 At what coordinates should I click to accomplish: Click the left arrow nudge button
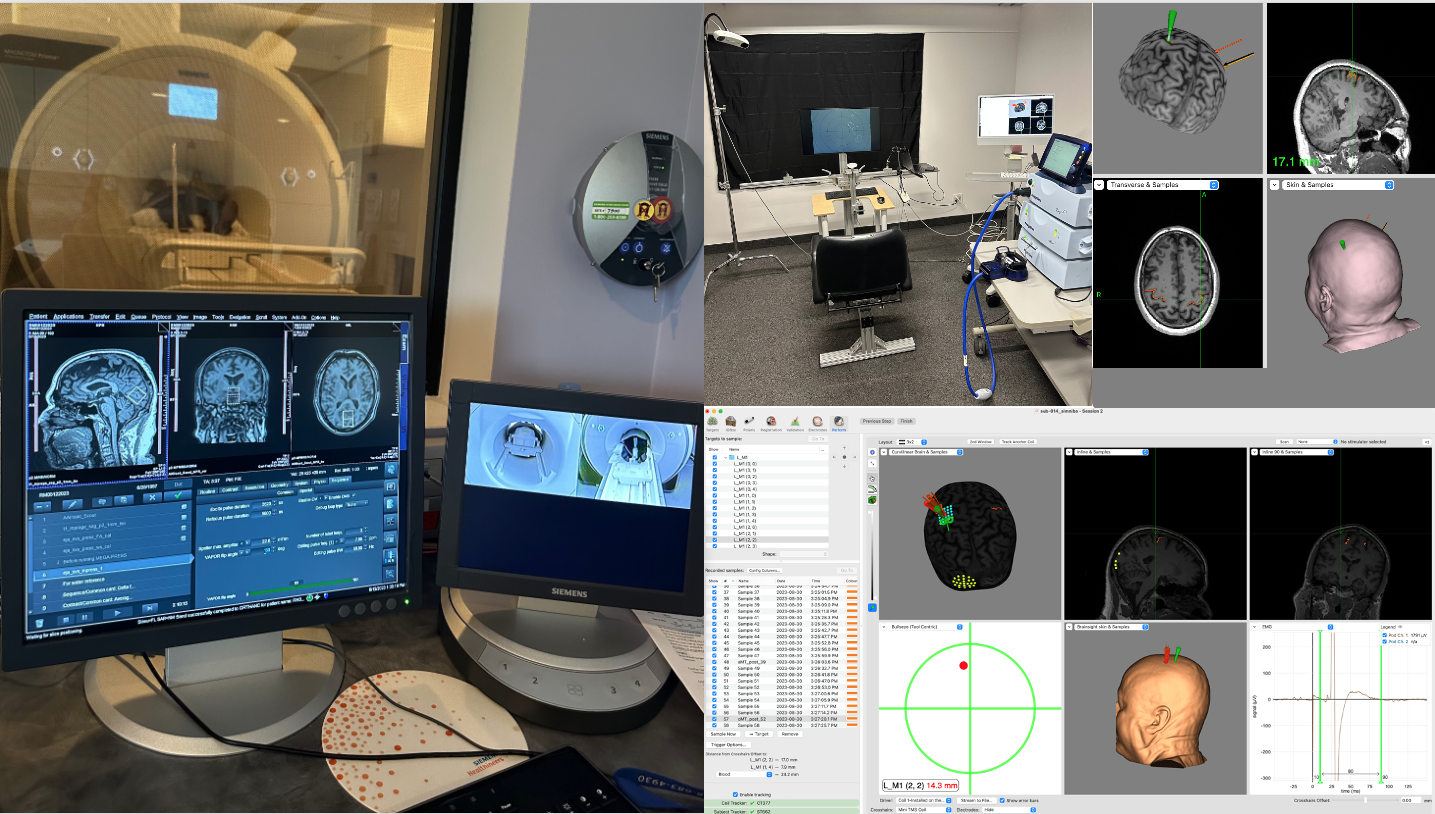coord(835,457)
